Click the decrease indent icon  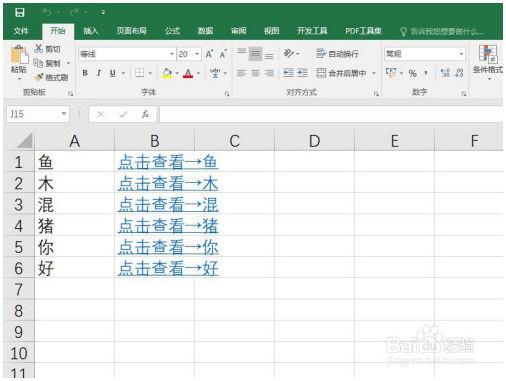[288, 73]
